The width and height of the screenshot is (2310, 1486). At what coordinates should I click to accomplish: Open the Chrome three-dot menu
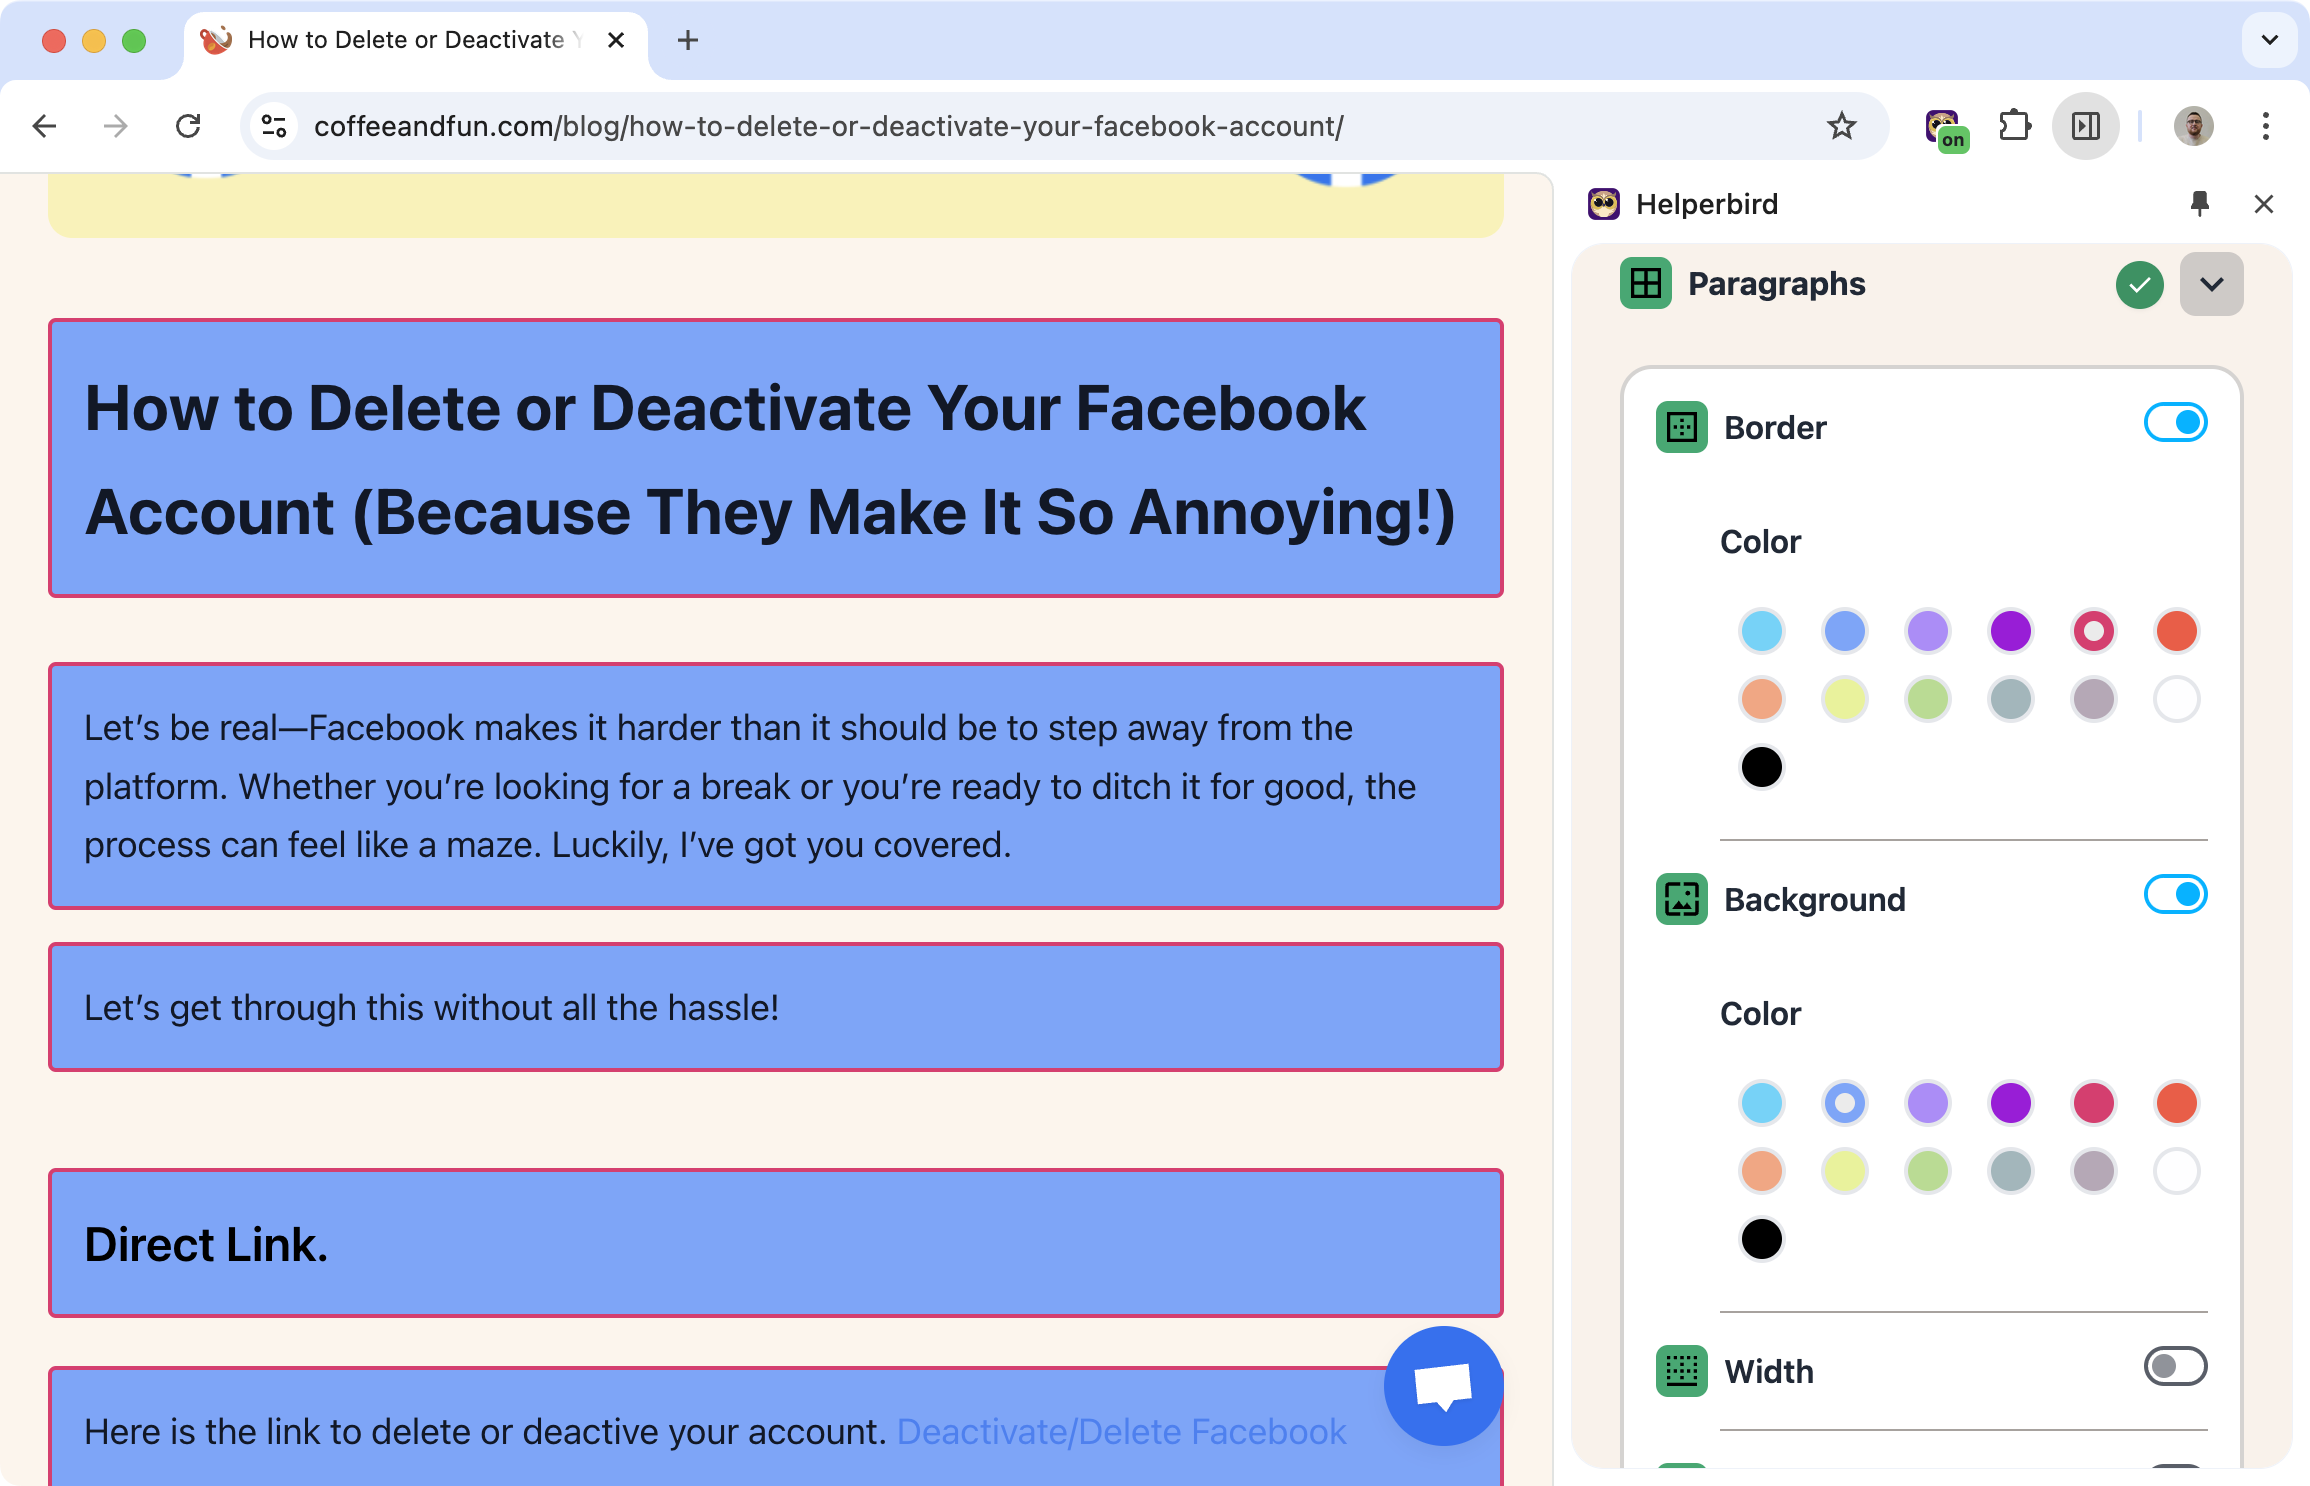tap(2265, 127)
